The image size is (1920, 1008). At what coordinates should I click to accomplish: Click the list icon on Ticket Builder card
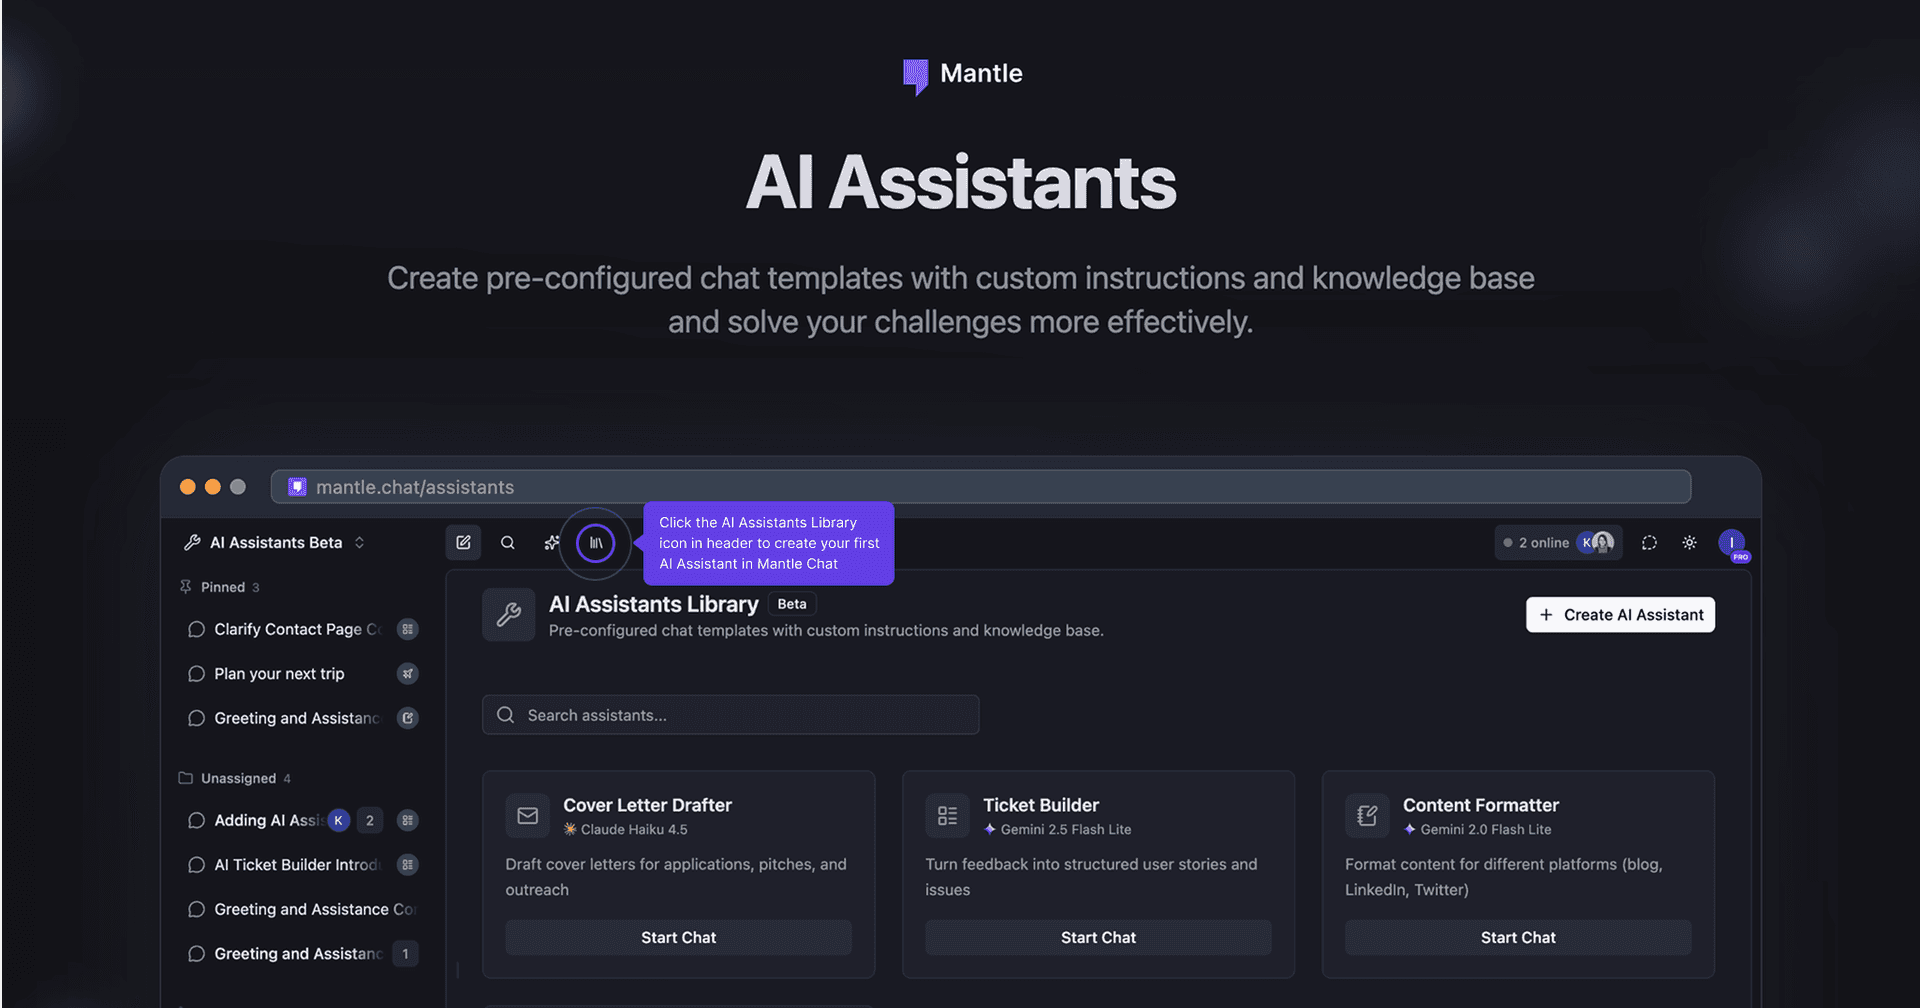pyautogui.click(x=947, y=816)
